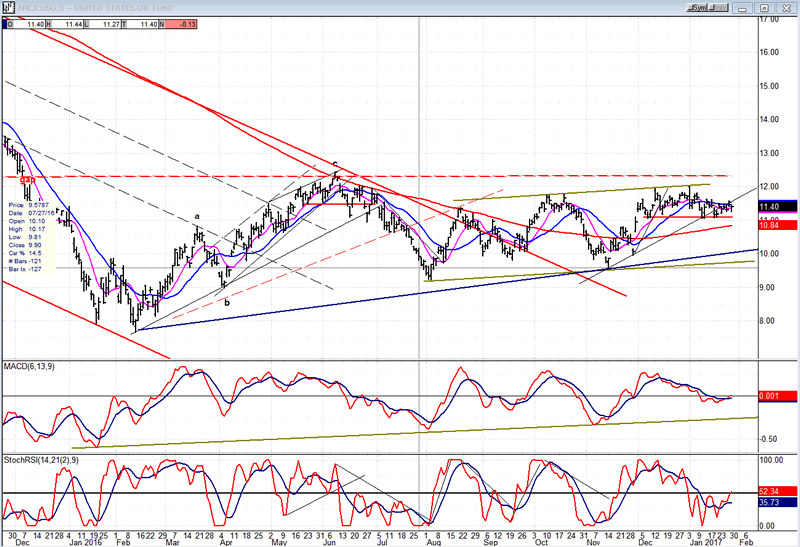Click the 35.73 StochRSI value marker
Viewport: 800px width, 547px height.
tap(769, 503)
